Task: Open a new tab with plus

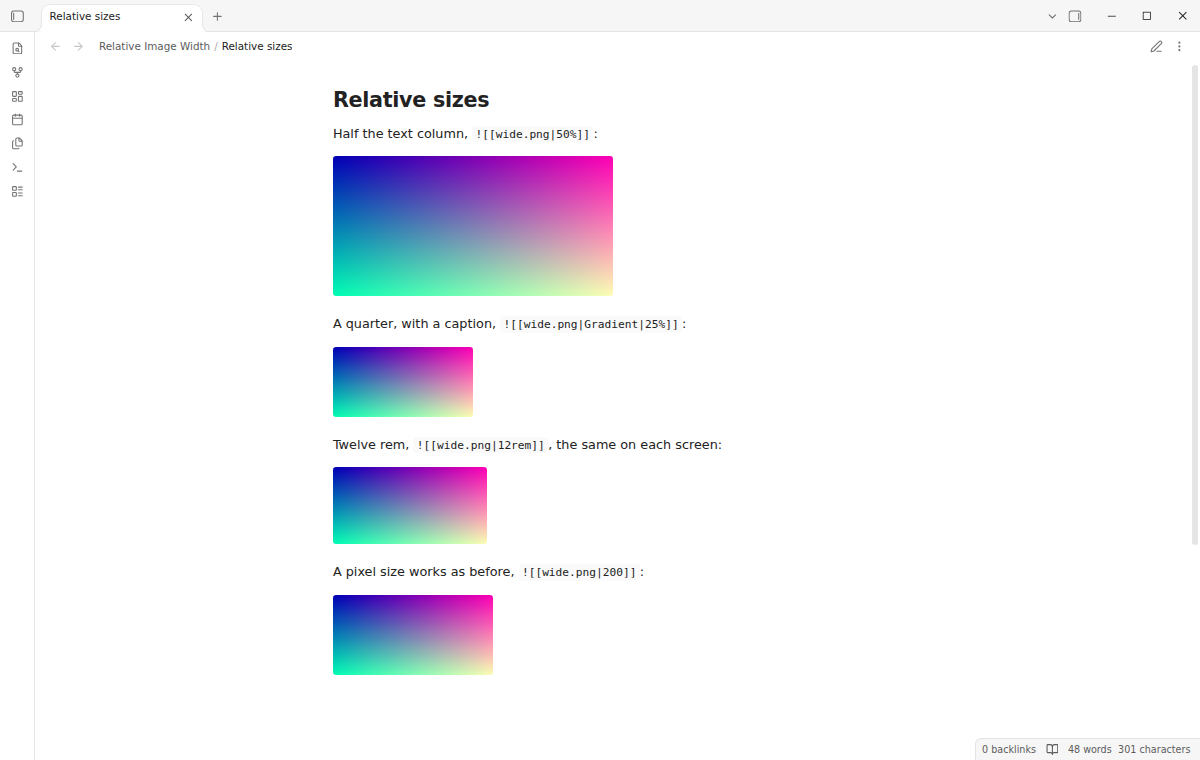Action: [217, 16]
